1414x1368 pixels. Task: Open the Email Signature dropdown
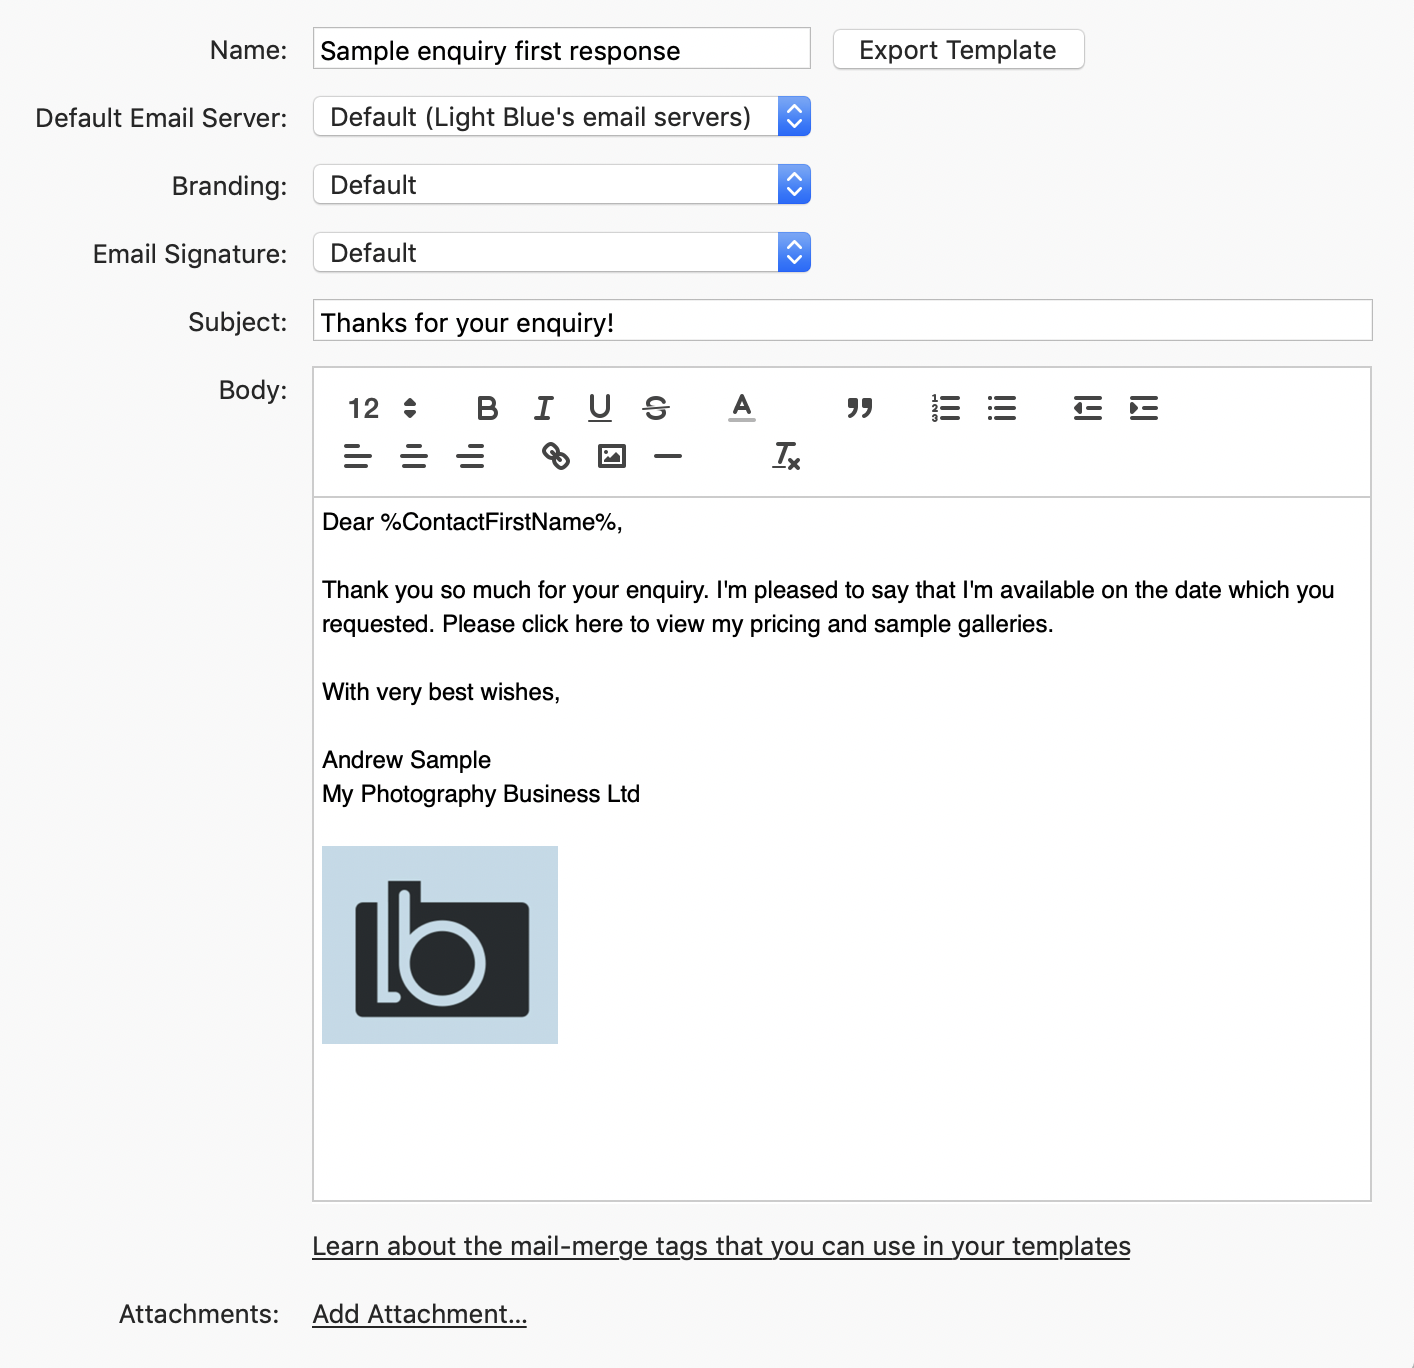tap(561, 253)
